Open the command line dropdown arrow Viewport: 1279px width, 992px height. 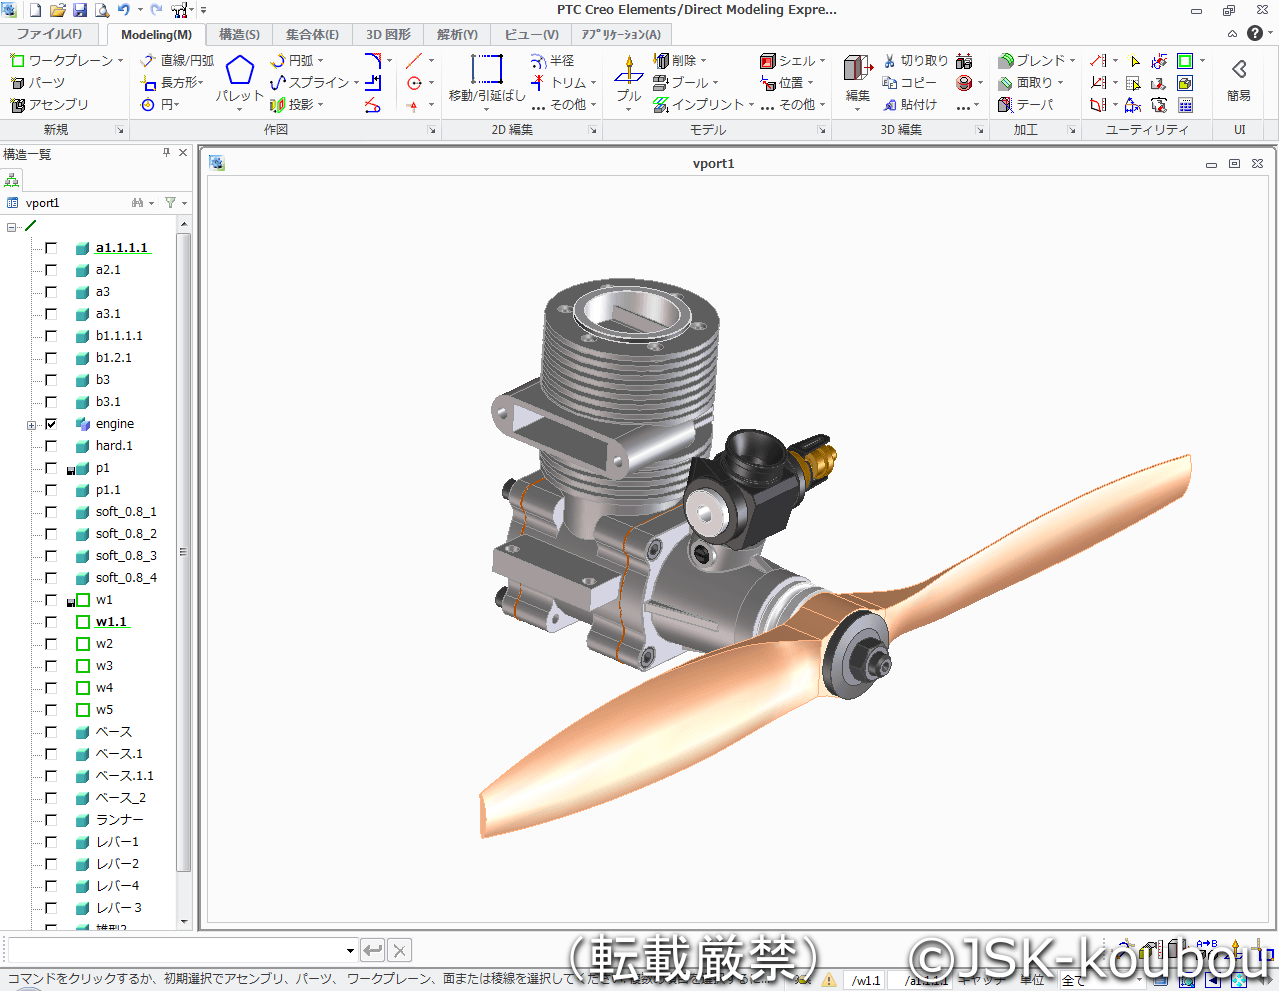(x=350, y=951)
